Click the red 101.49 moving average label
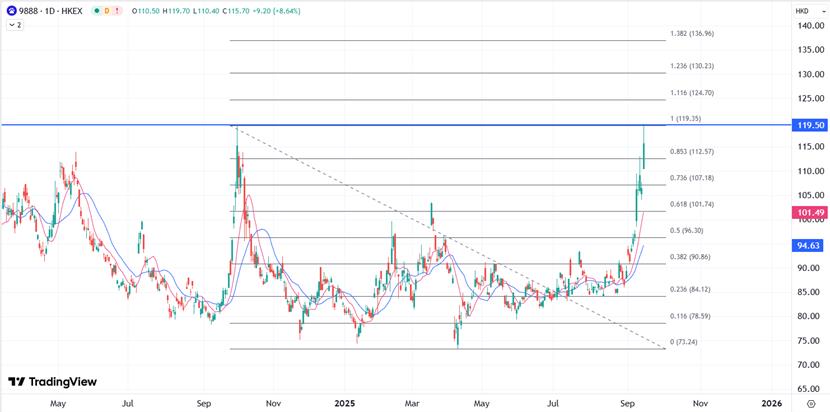830x412 pixels. [808, 213]
